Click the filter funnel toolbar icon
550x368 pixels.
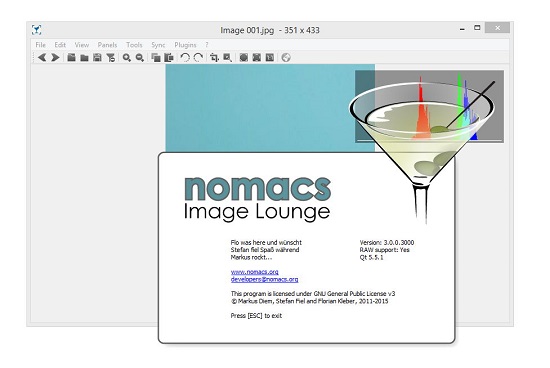[x=111, y=58]
